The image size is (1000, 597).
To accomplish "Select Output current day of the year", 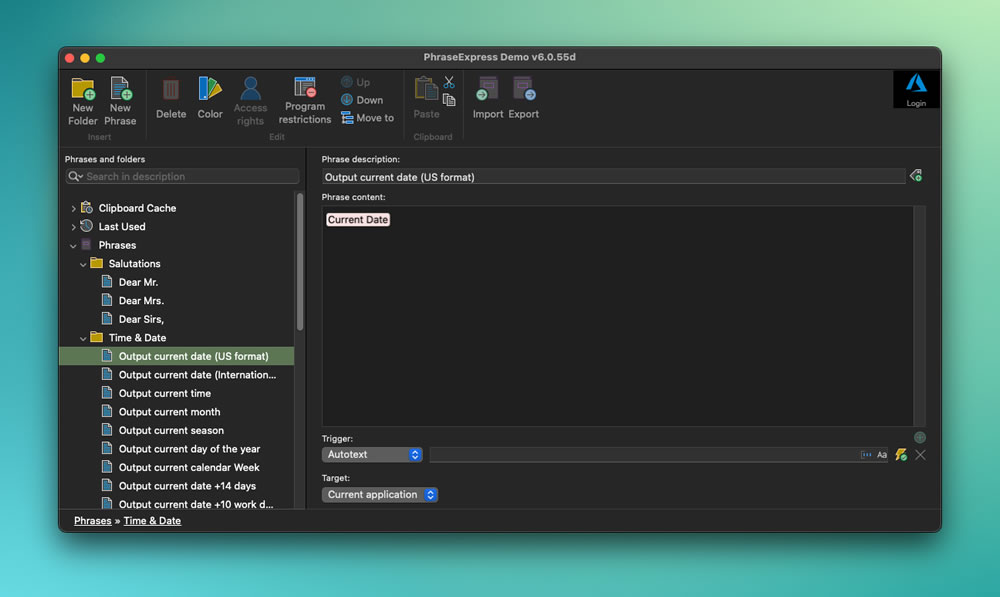I will point(189,448).
